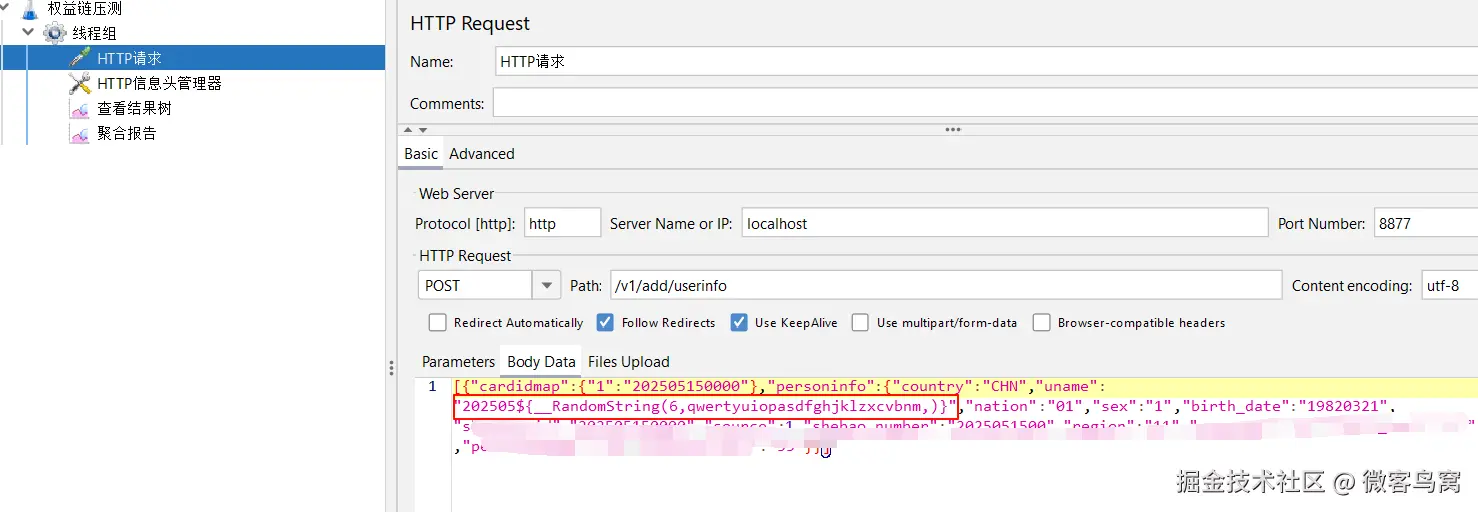Toggle Redirect Automatically checkbox

pyautogui.click(x=437, y=322)
